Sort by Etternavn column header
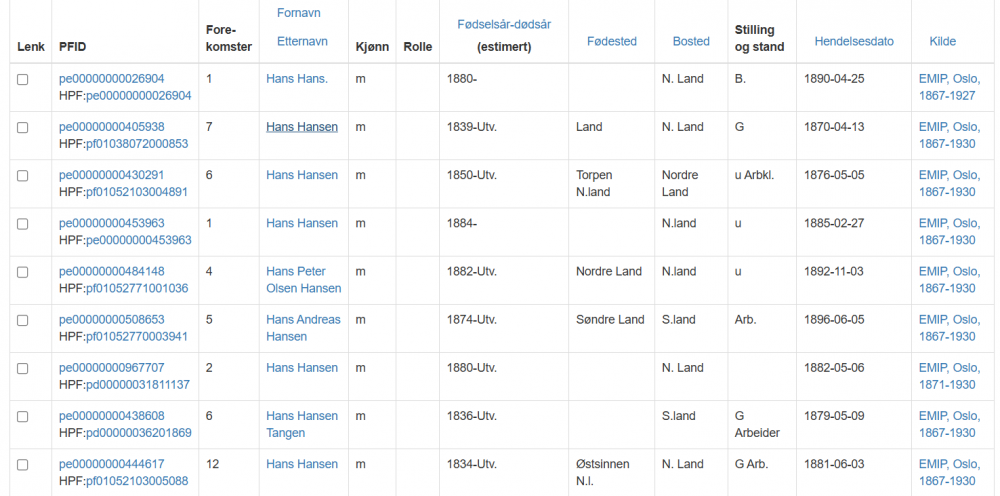 [x=303, y=42]
